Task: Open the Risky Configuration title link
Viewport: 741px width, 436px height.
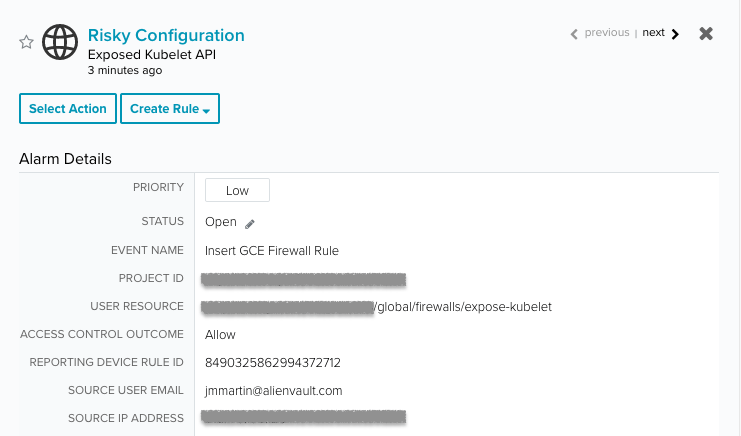Action: coord(166,35)
